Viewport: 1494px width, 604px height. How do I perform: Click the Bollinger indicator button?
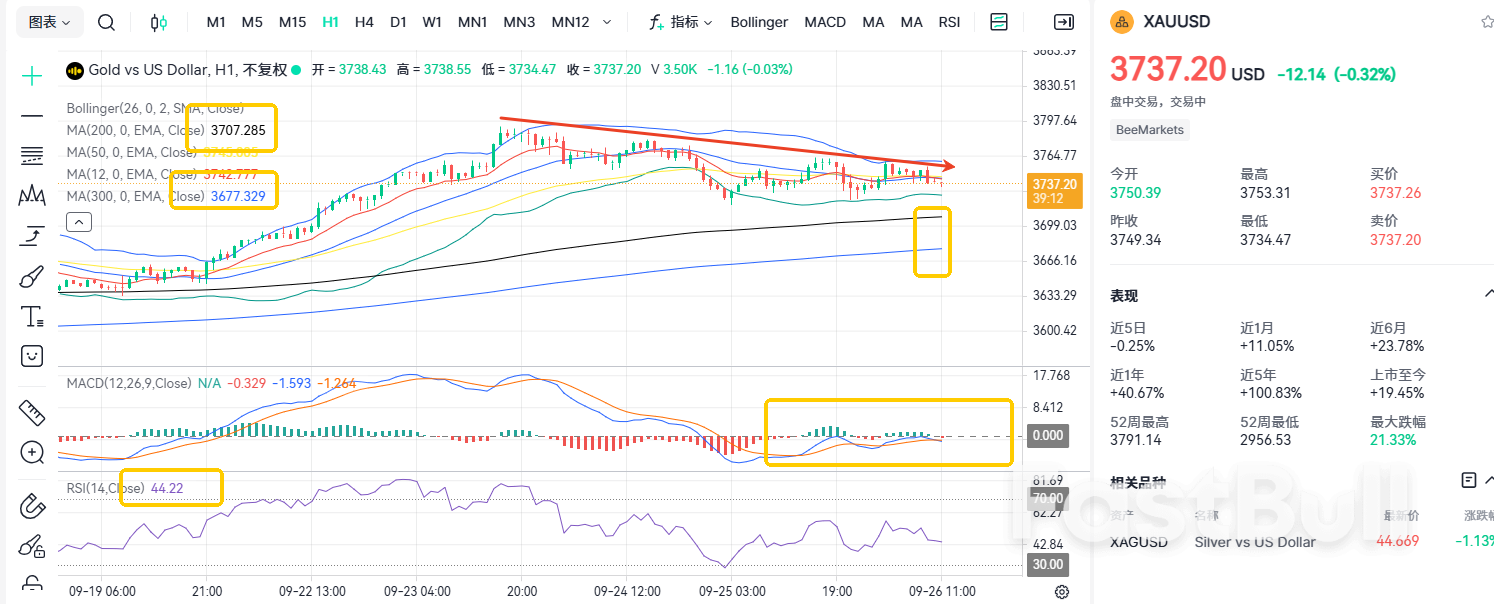pyautogui.click(x=759, y=21)
